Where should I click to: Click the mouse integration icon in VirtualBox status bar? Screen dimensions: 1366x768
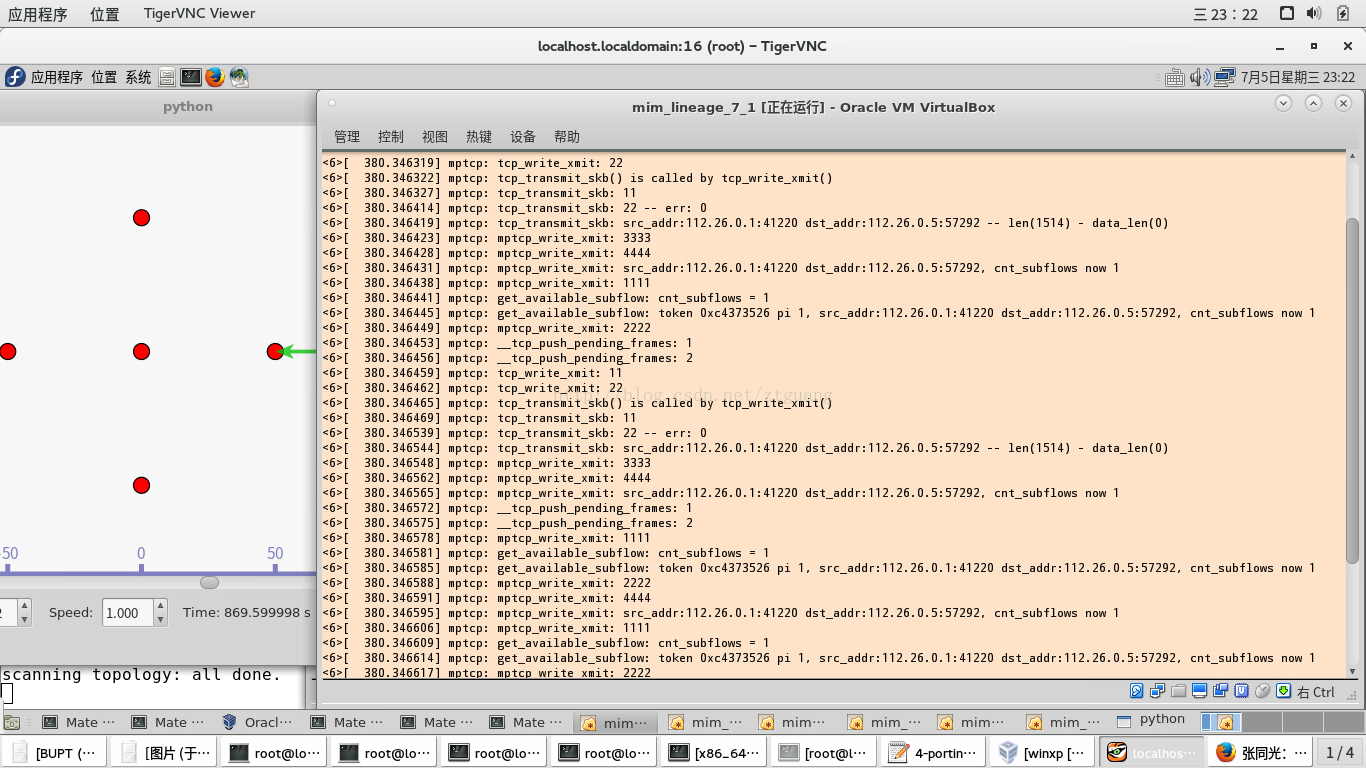click(x=1262, y=691)
